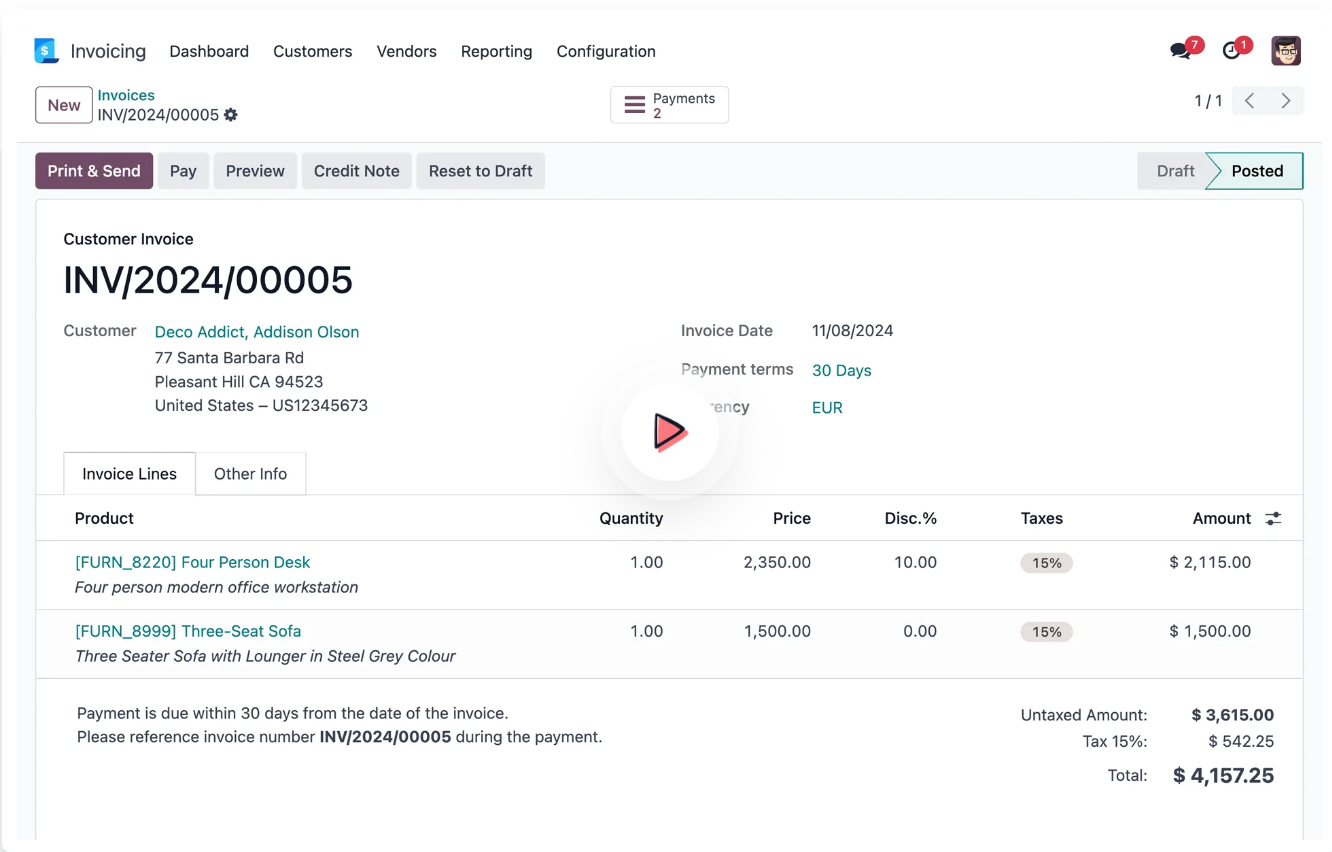Click the Preview button
This screenshot has height=852, width=1332.
point(255,171)
